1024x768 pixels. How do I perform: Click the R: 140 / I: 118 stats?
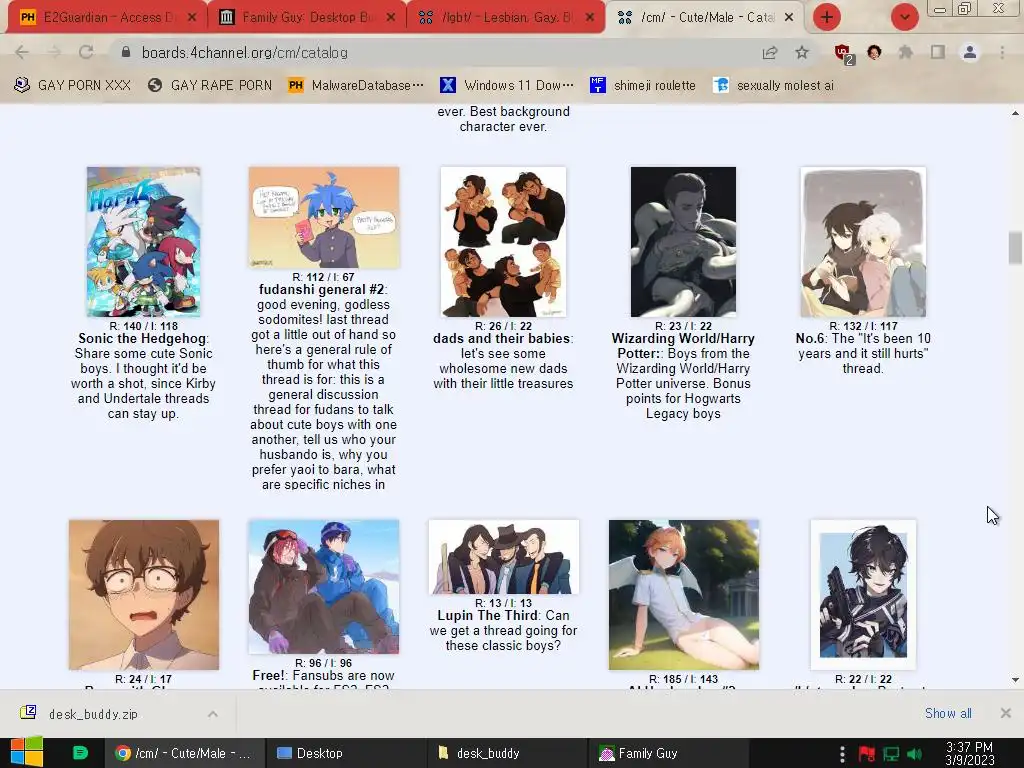144,326
